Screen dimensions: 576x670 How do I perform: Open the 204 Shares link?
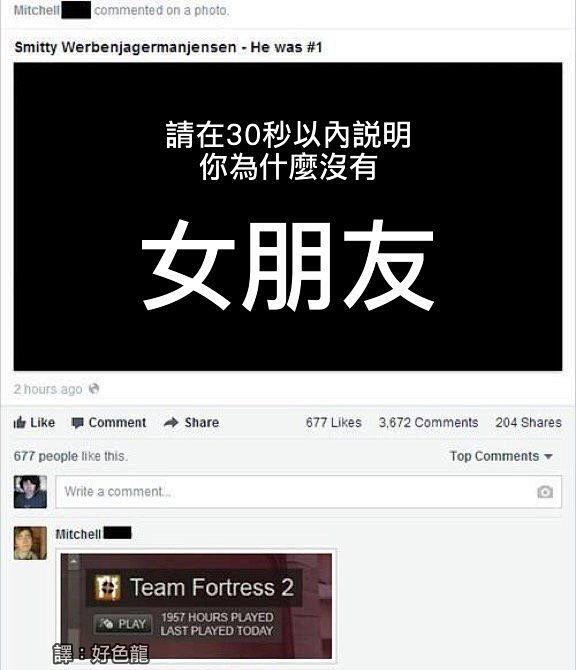[529, 423]
